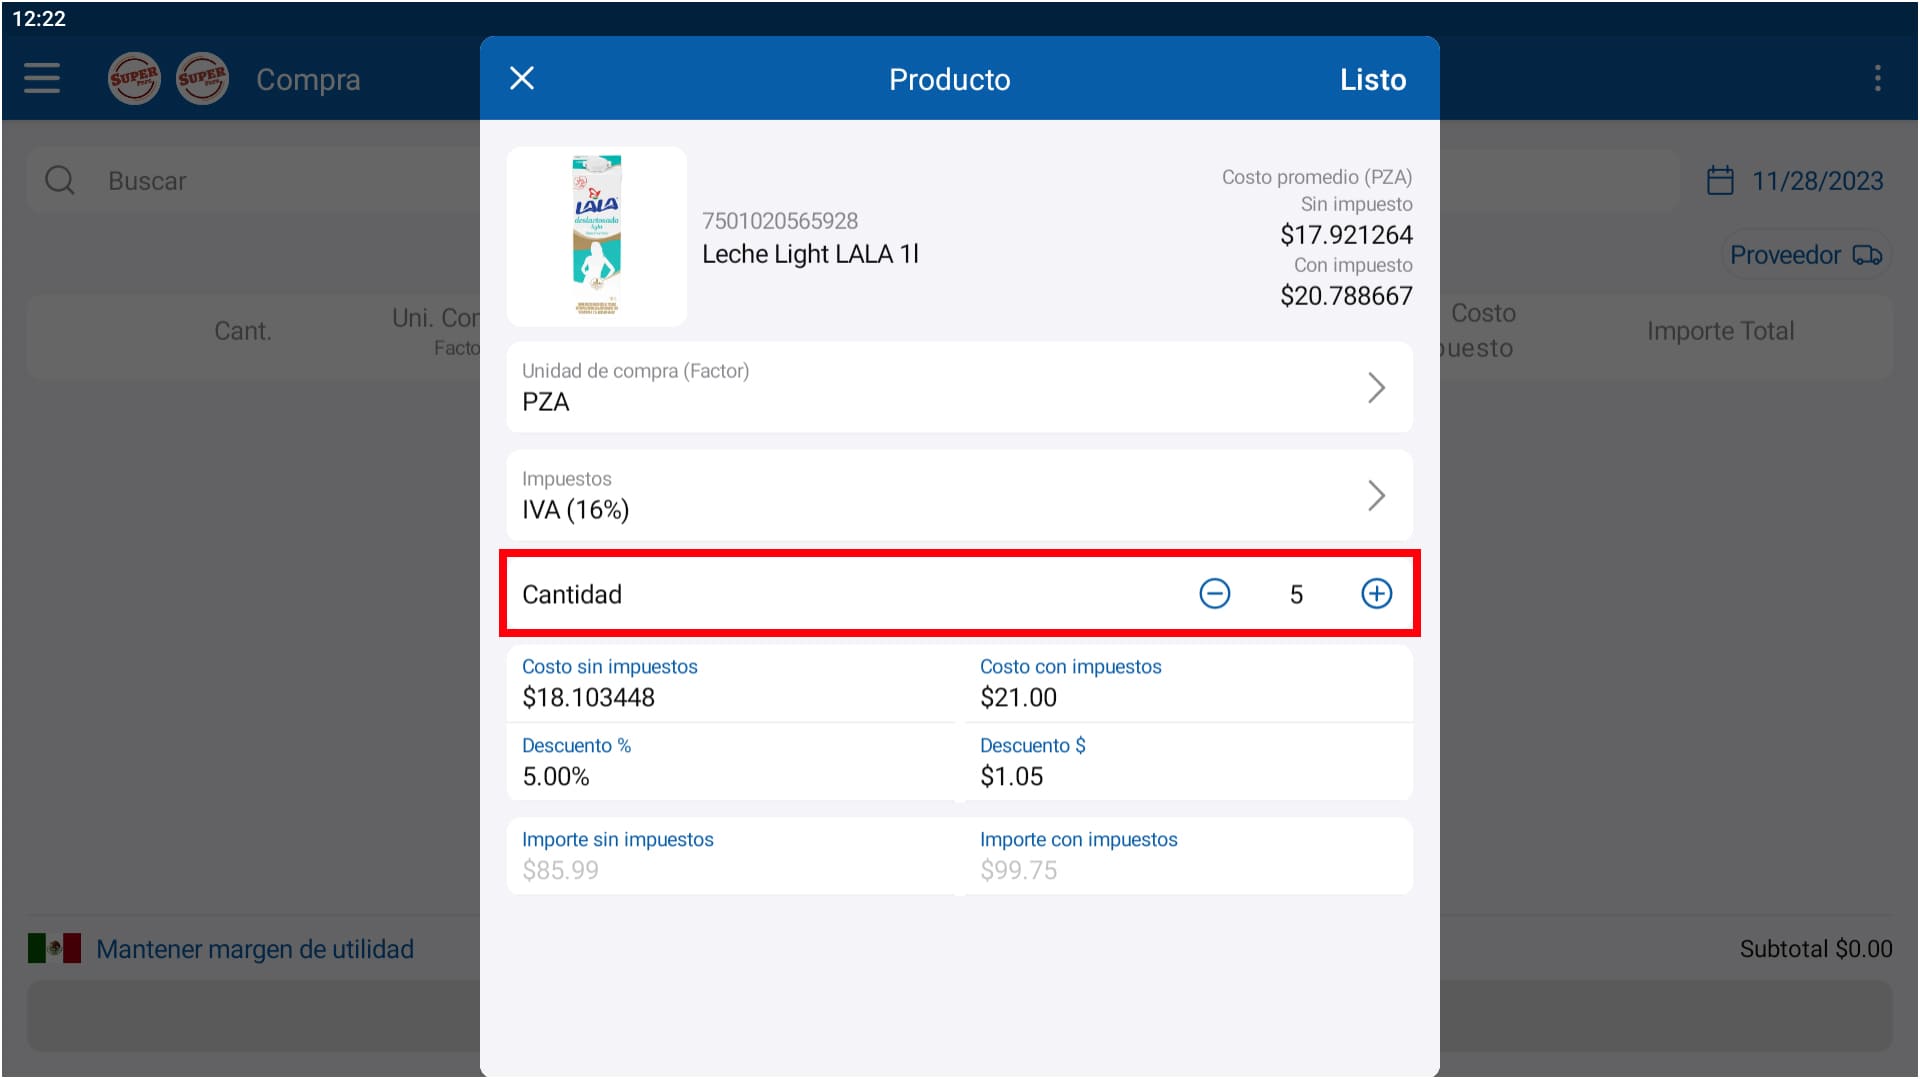Open the calendar date picker icon
This screenshot has width=1920, height=1079.
pos(1719,181)
